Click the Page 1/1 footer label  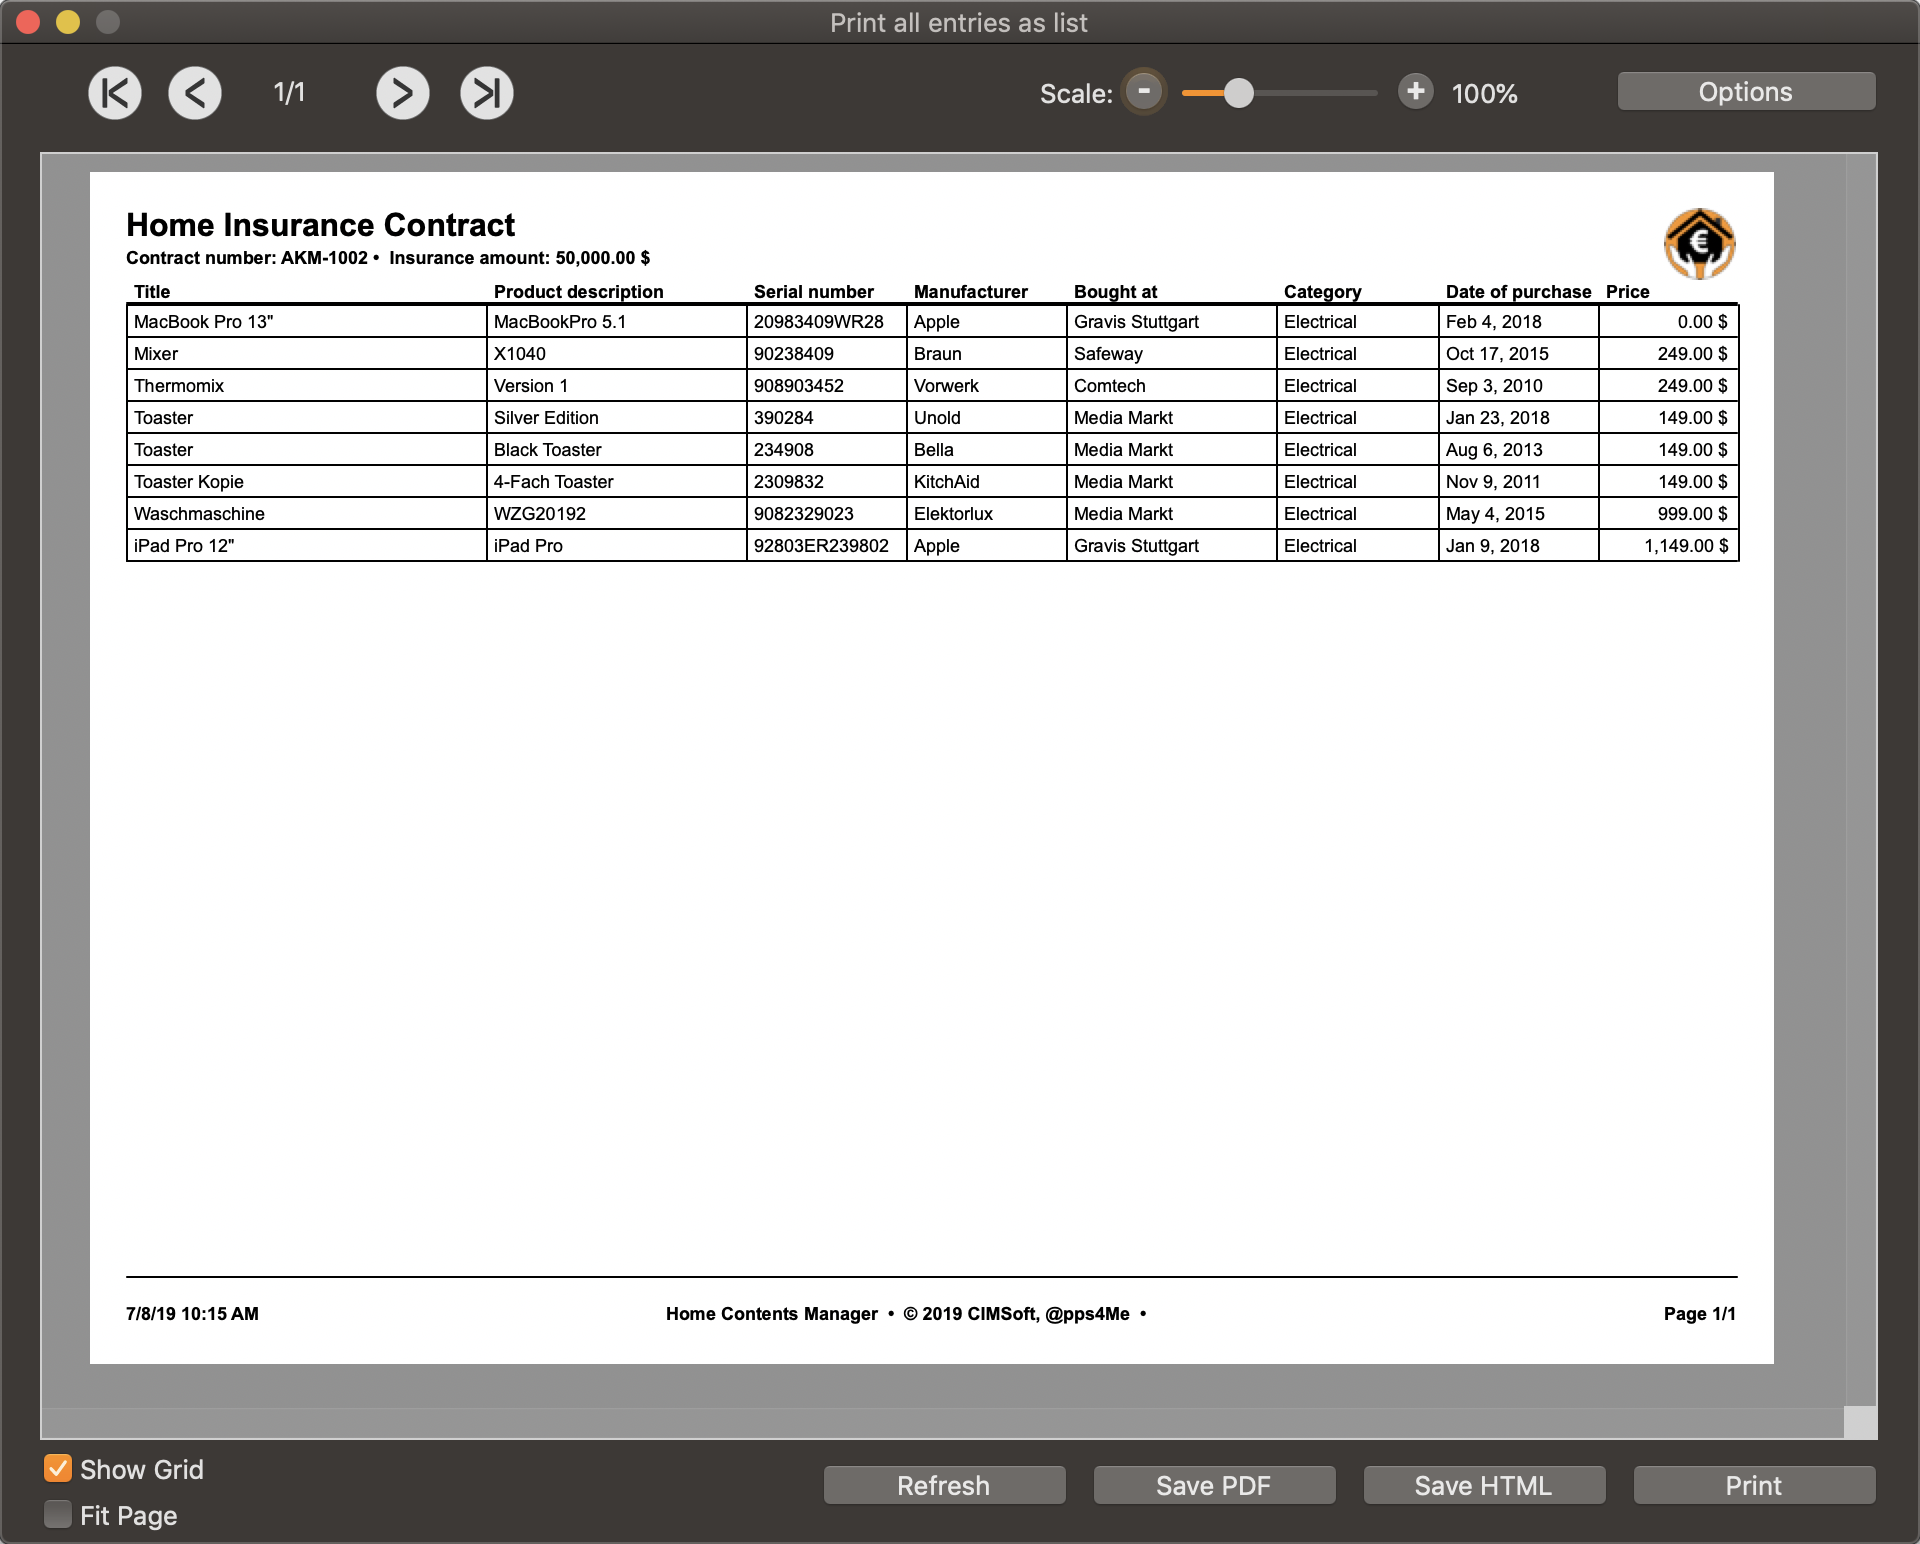click(1699, 1314)
